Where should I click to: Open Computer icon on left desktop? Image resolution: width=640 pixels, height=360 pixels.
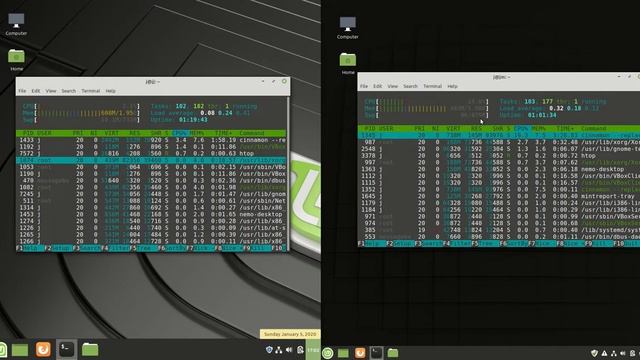coord(16,24)
